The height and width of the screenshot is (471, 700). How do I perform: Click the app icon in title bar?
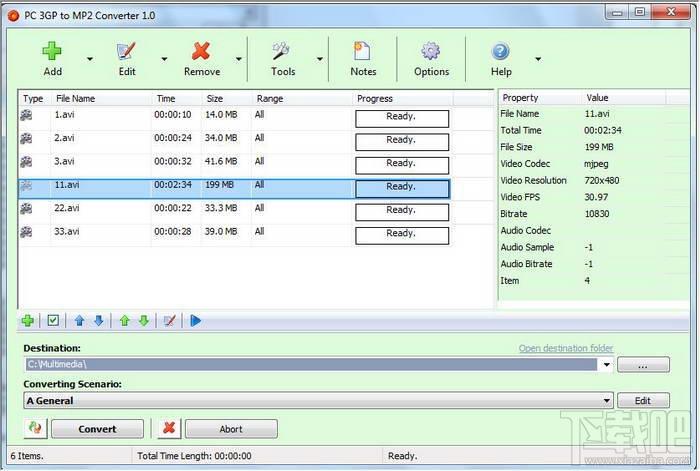click(x=13, y=16)
